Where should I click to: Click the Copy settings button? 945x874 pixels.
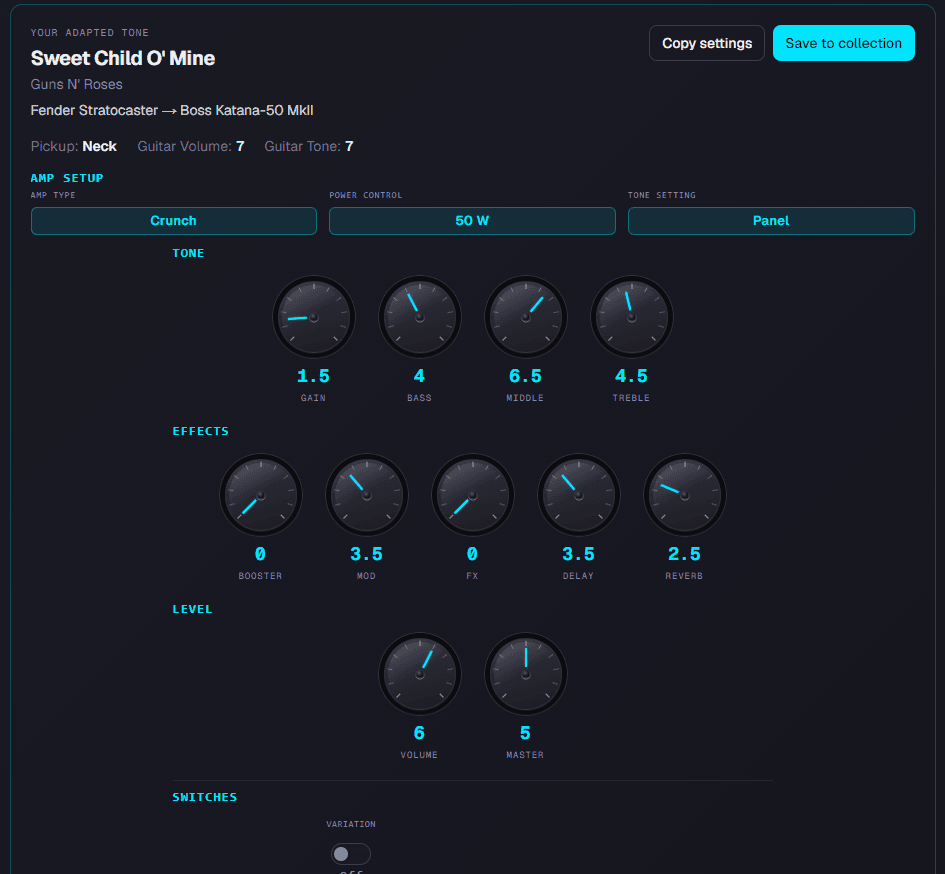point(706,43)
